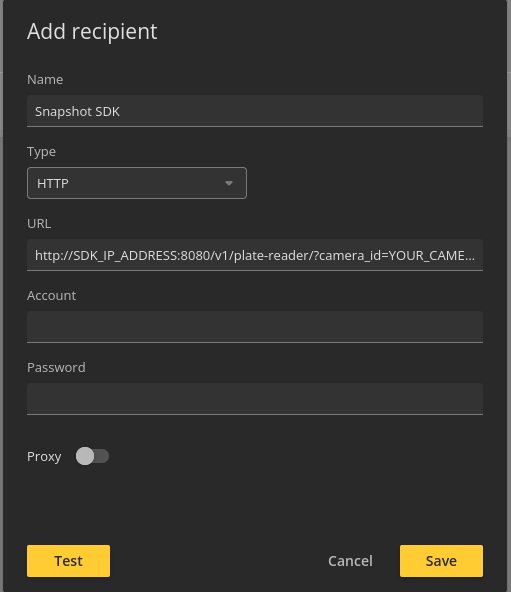Click the Password label
This screenshot has height=592, width=511.
click(x=56, y=367)
